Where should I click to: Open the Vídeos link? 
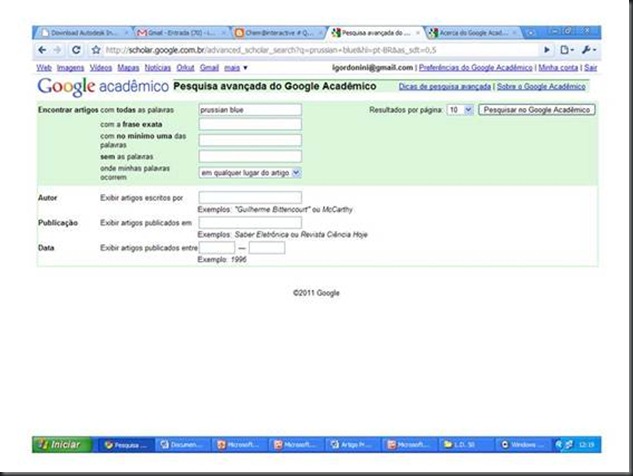pos(101,68)
